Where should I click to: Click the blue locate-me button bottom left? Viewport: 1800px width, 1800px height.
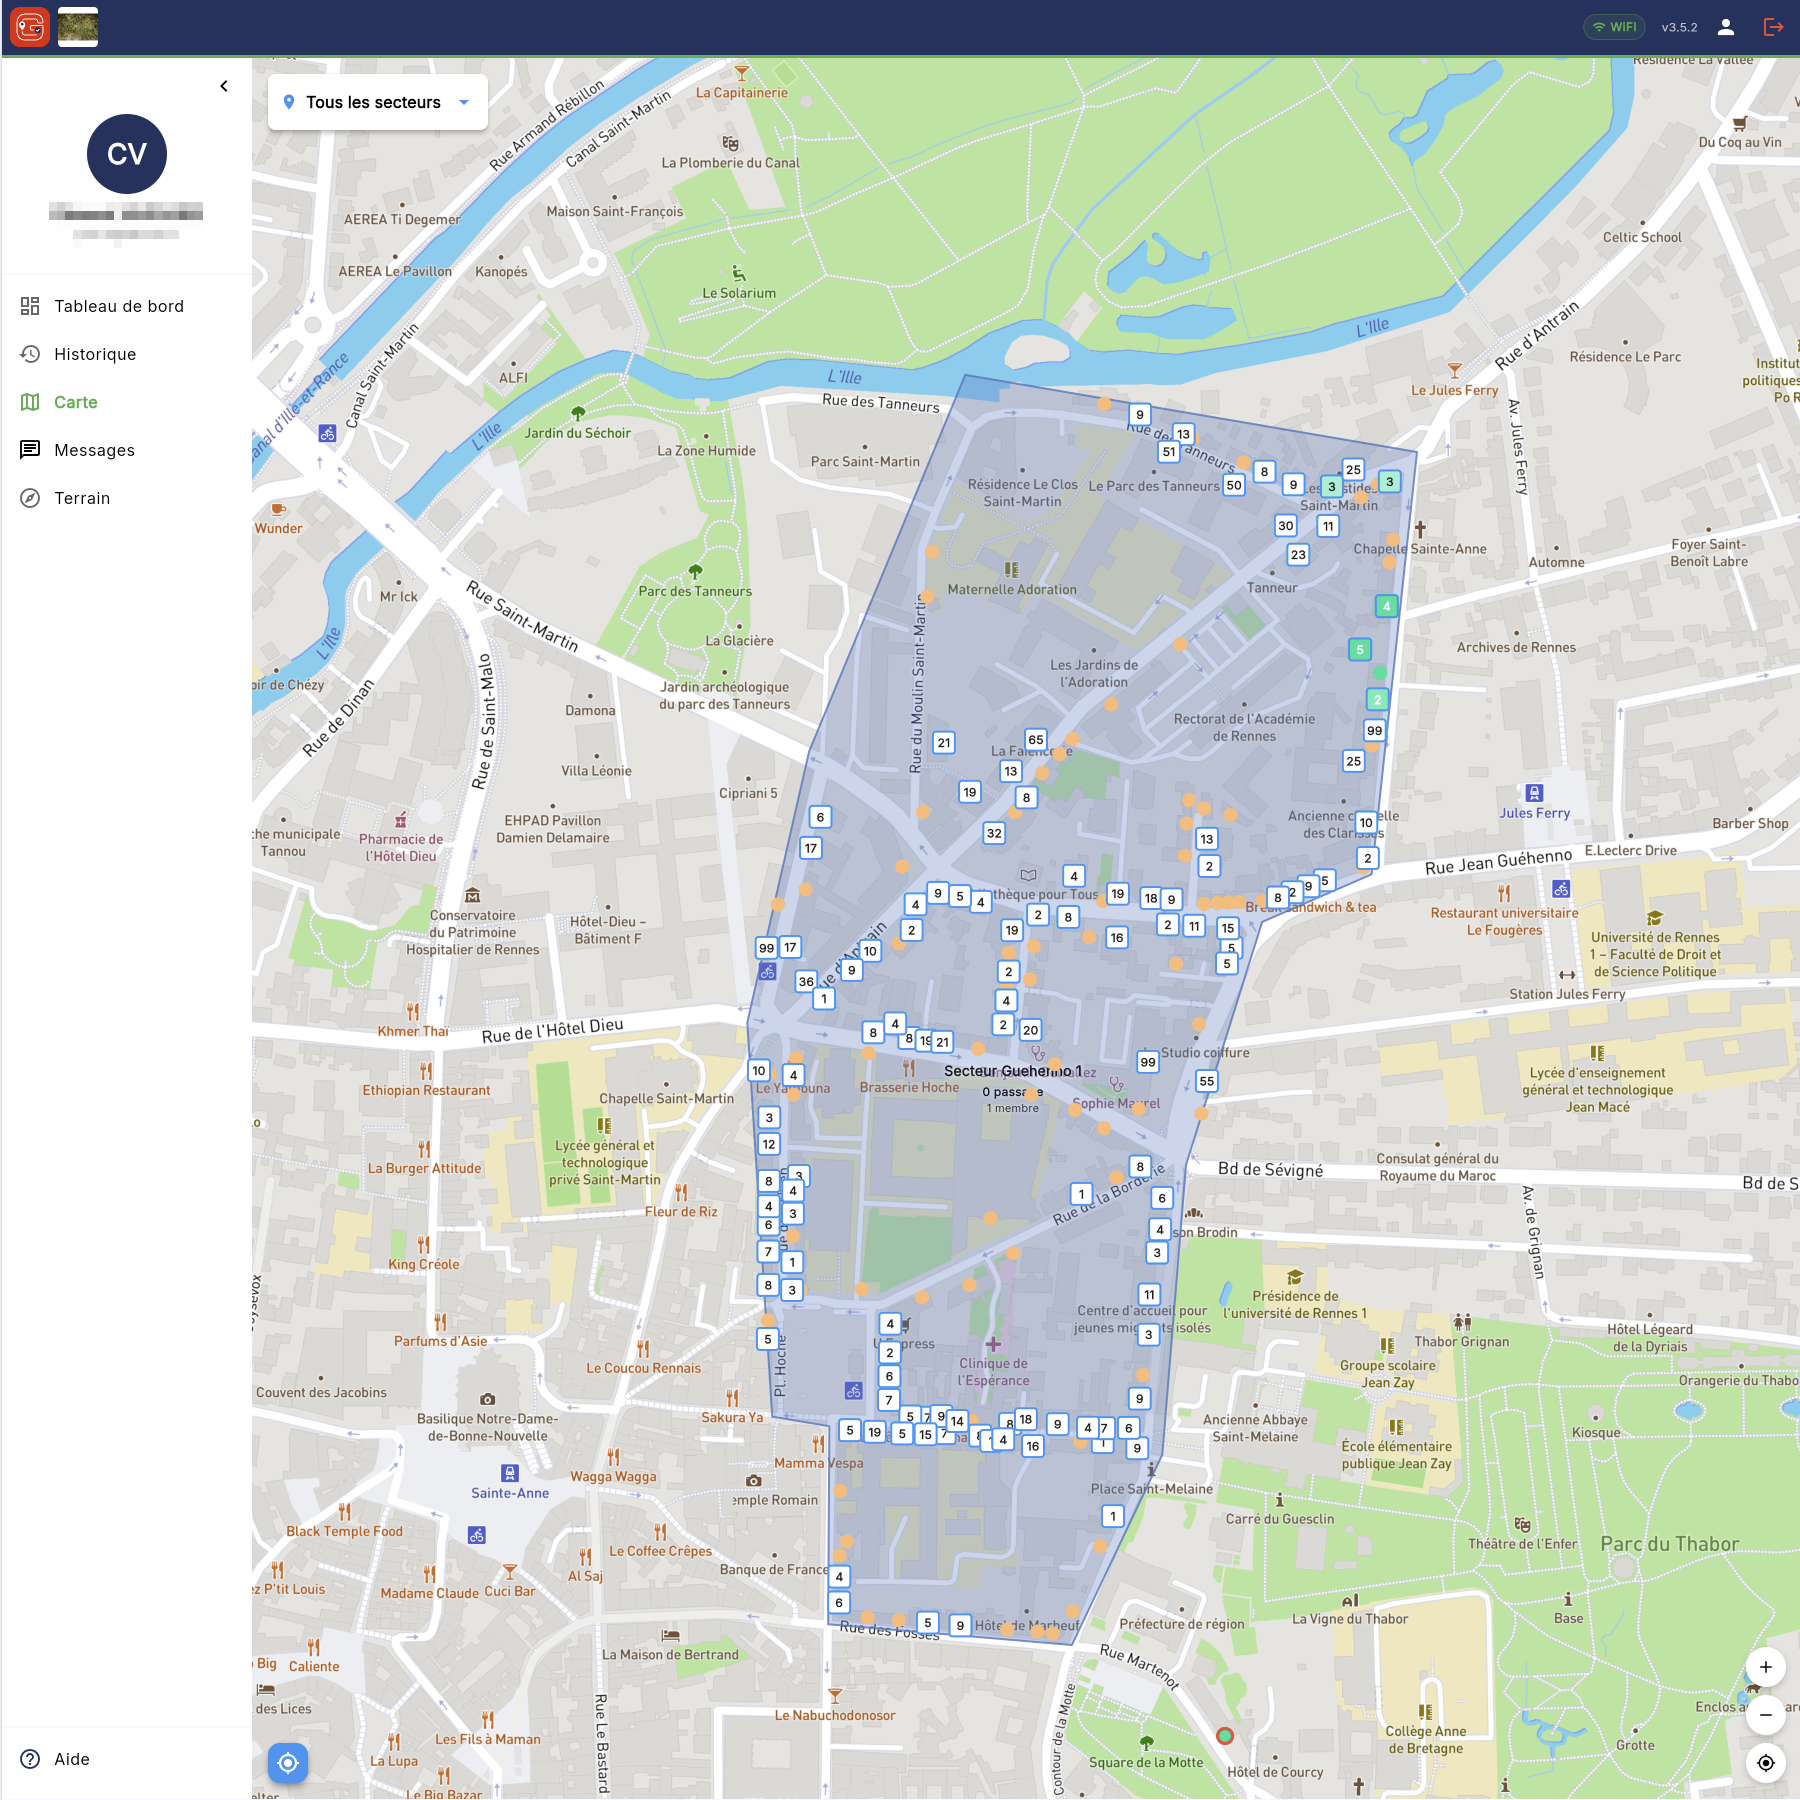click(x=288, y=1763)
